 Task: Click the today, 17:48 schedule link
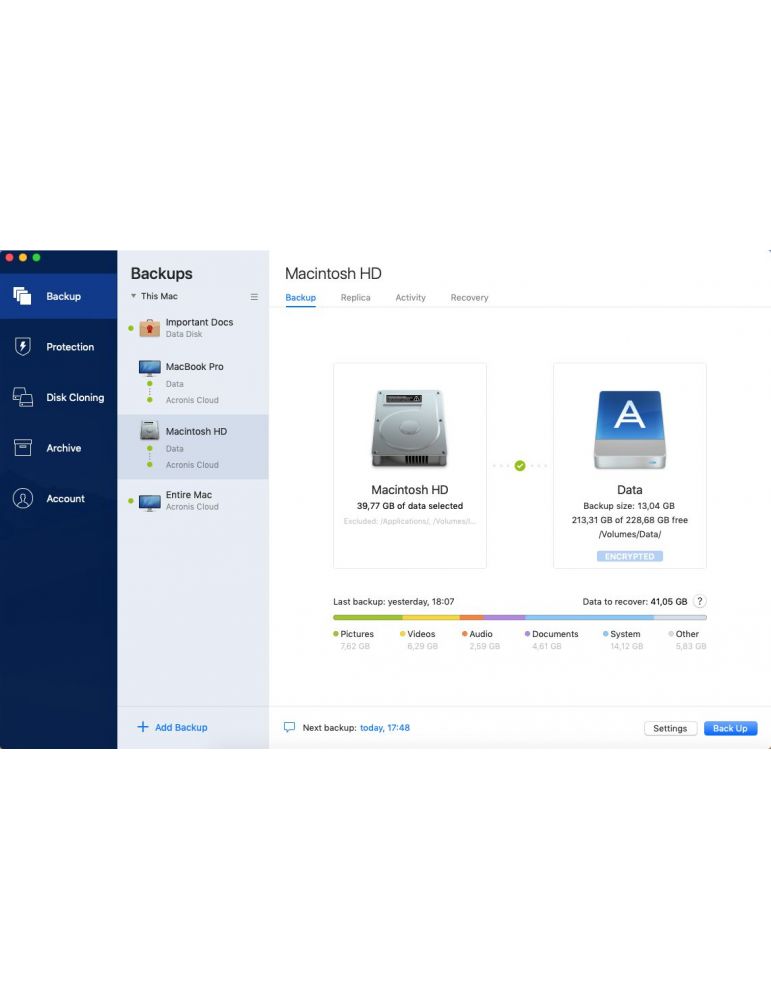(x=385, y=728)
